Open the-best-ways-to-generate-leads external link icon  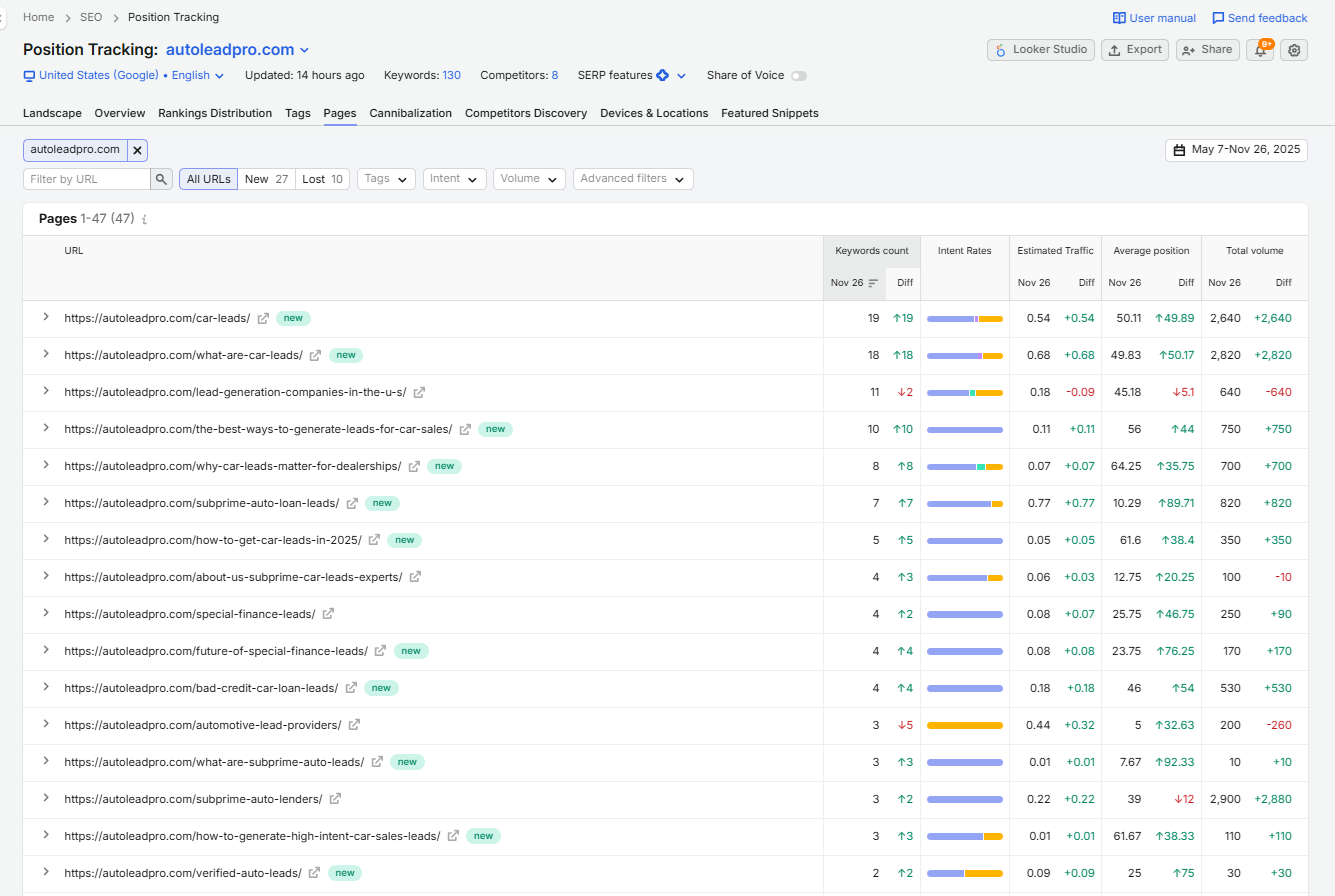[x=465, y=429]
